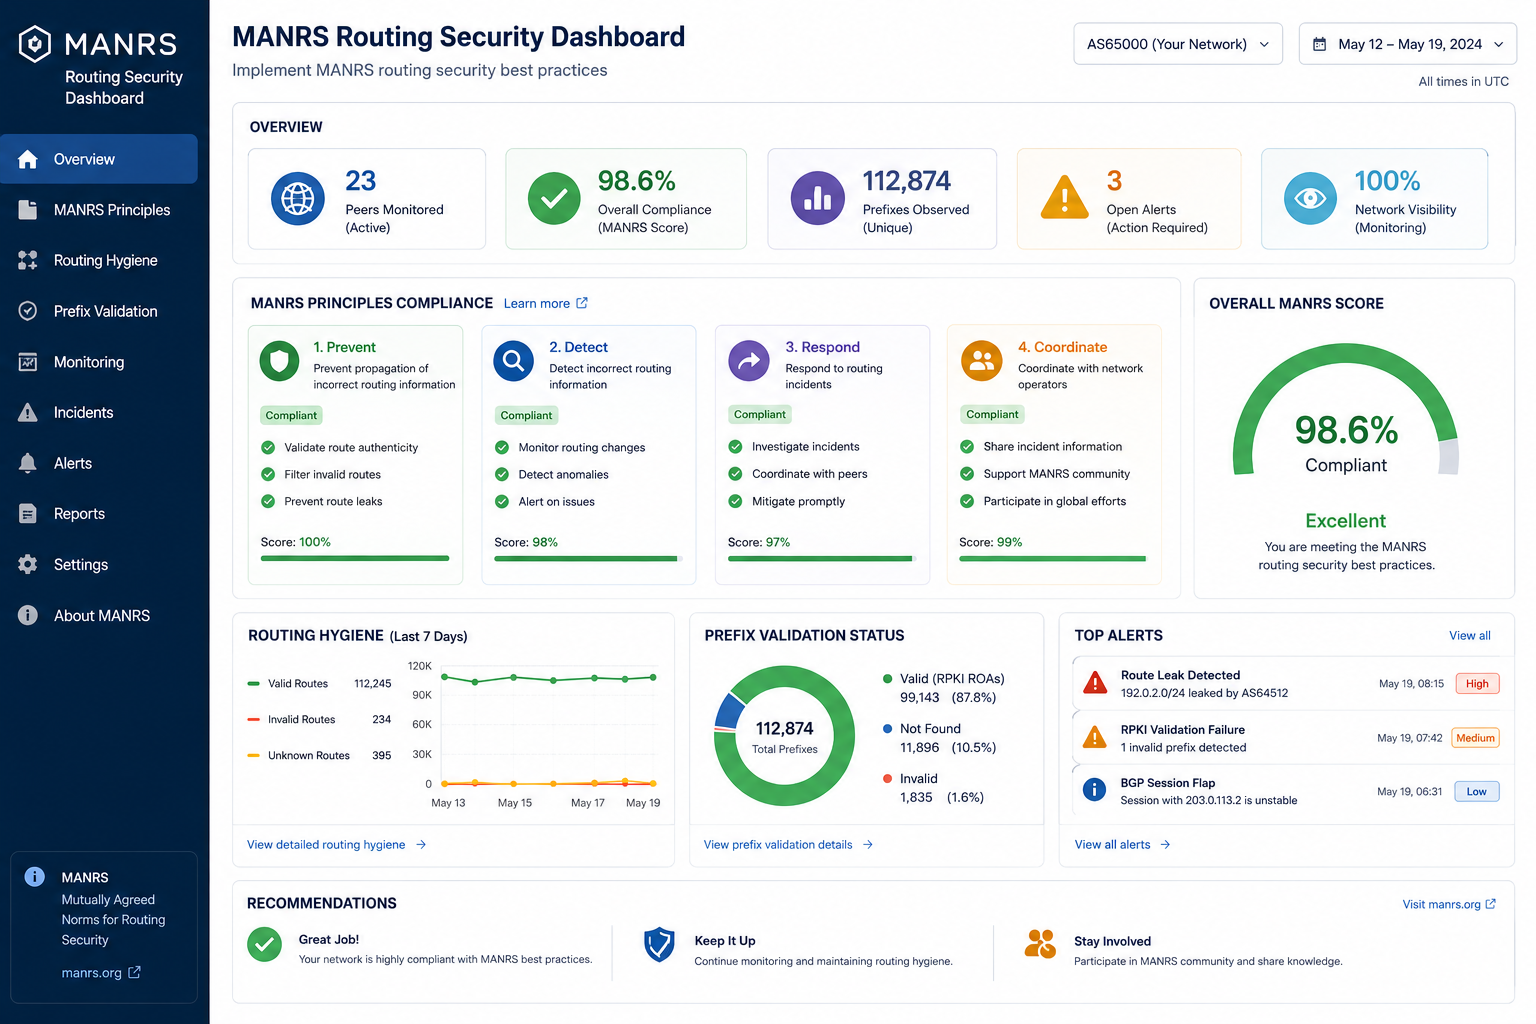This screenshot has height=1024, width=1536.
Task: Click the About MANRS info icon
Action: (28, 615)
